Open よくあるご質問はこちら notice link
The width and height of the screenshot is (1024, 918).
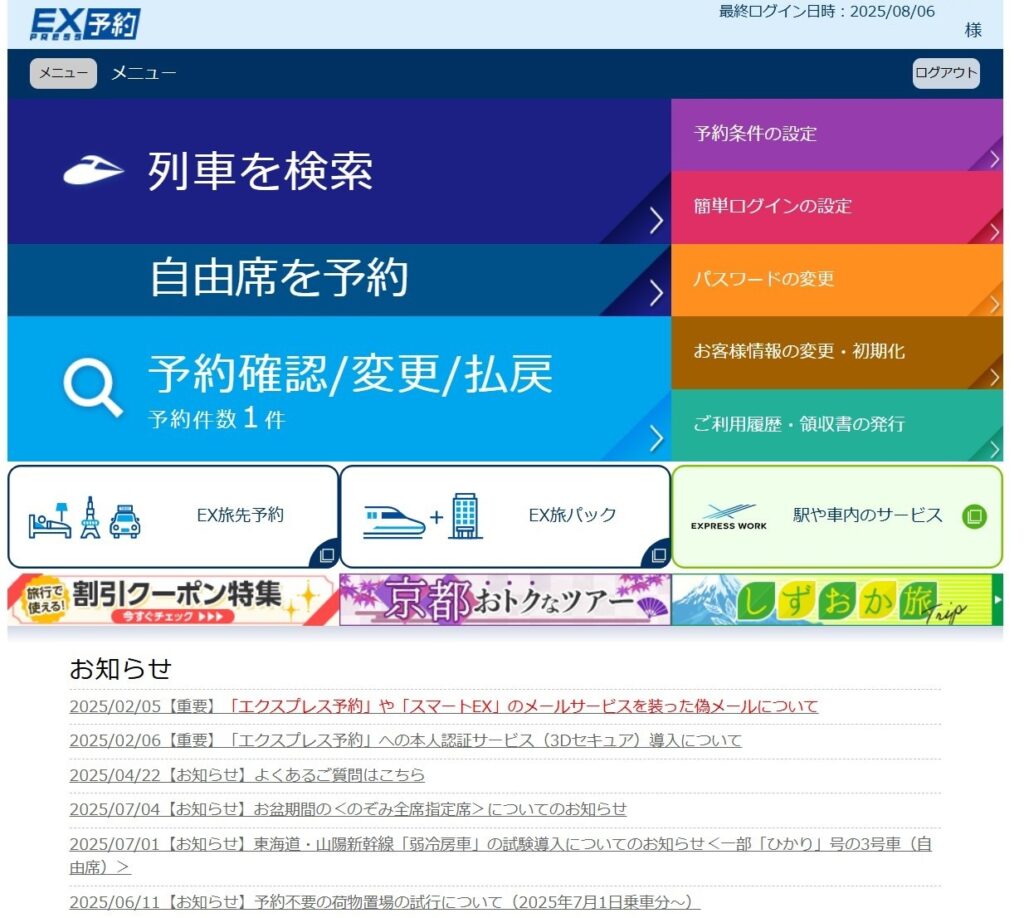click(x=247, y=775)
